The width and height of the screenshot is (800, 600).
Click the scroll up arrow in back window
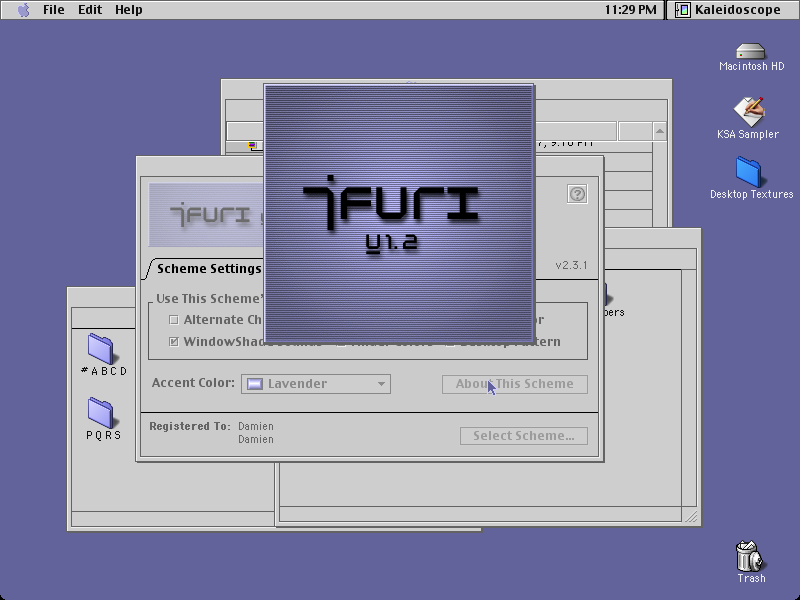660,131
